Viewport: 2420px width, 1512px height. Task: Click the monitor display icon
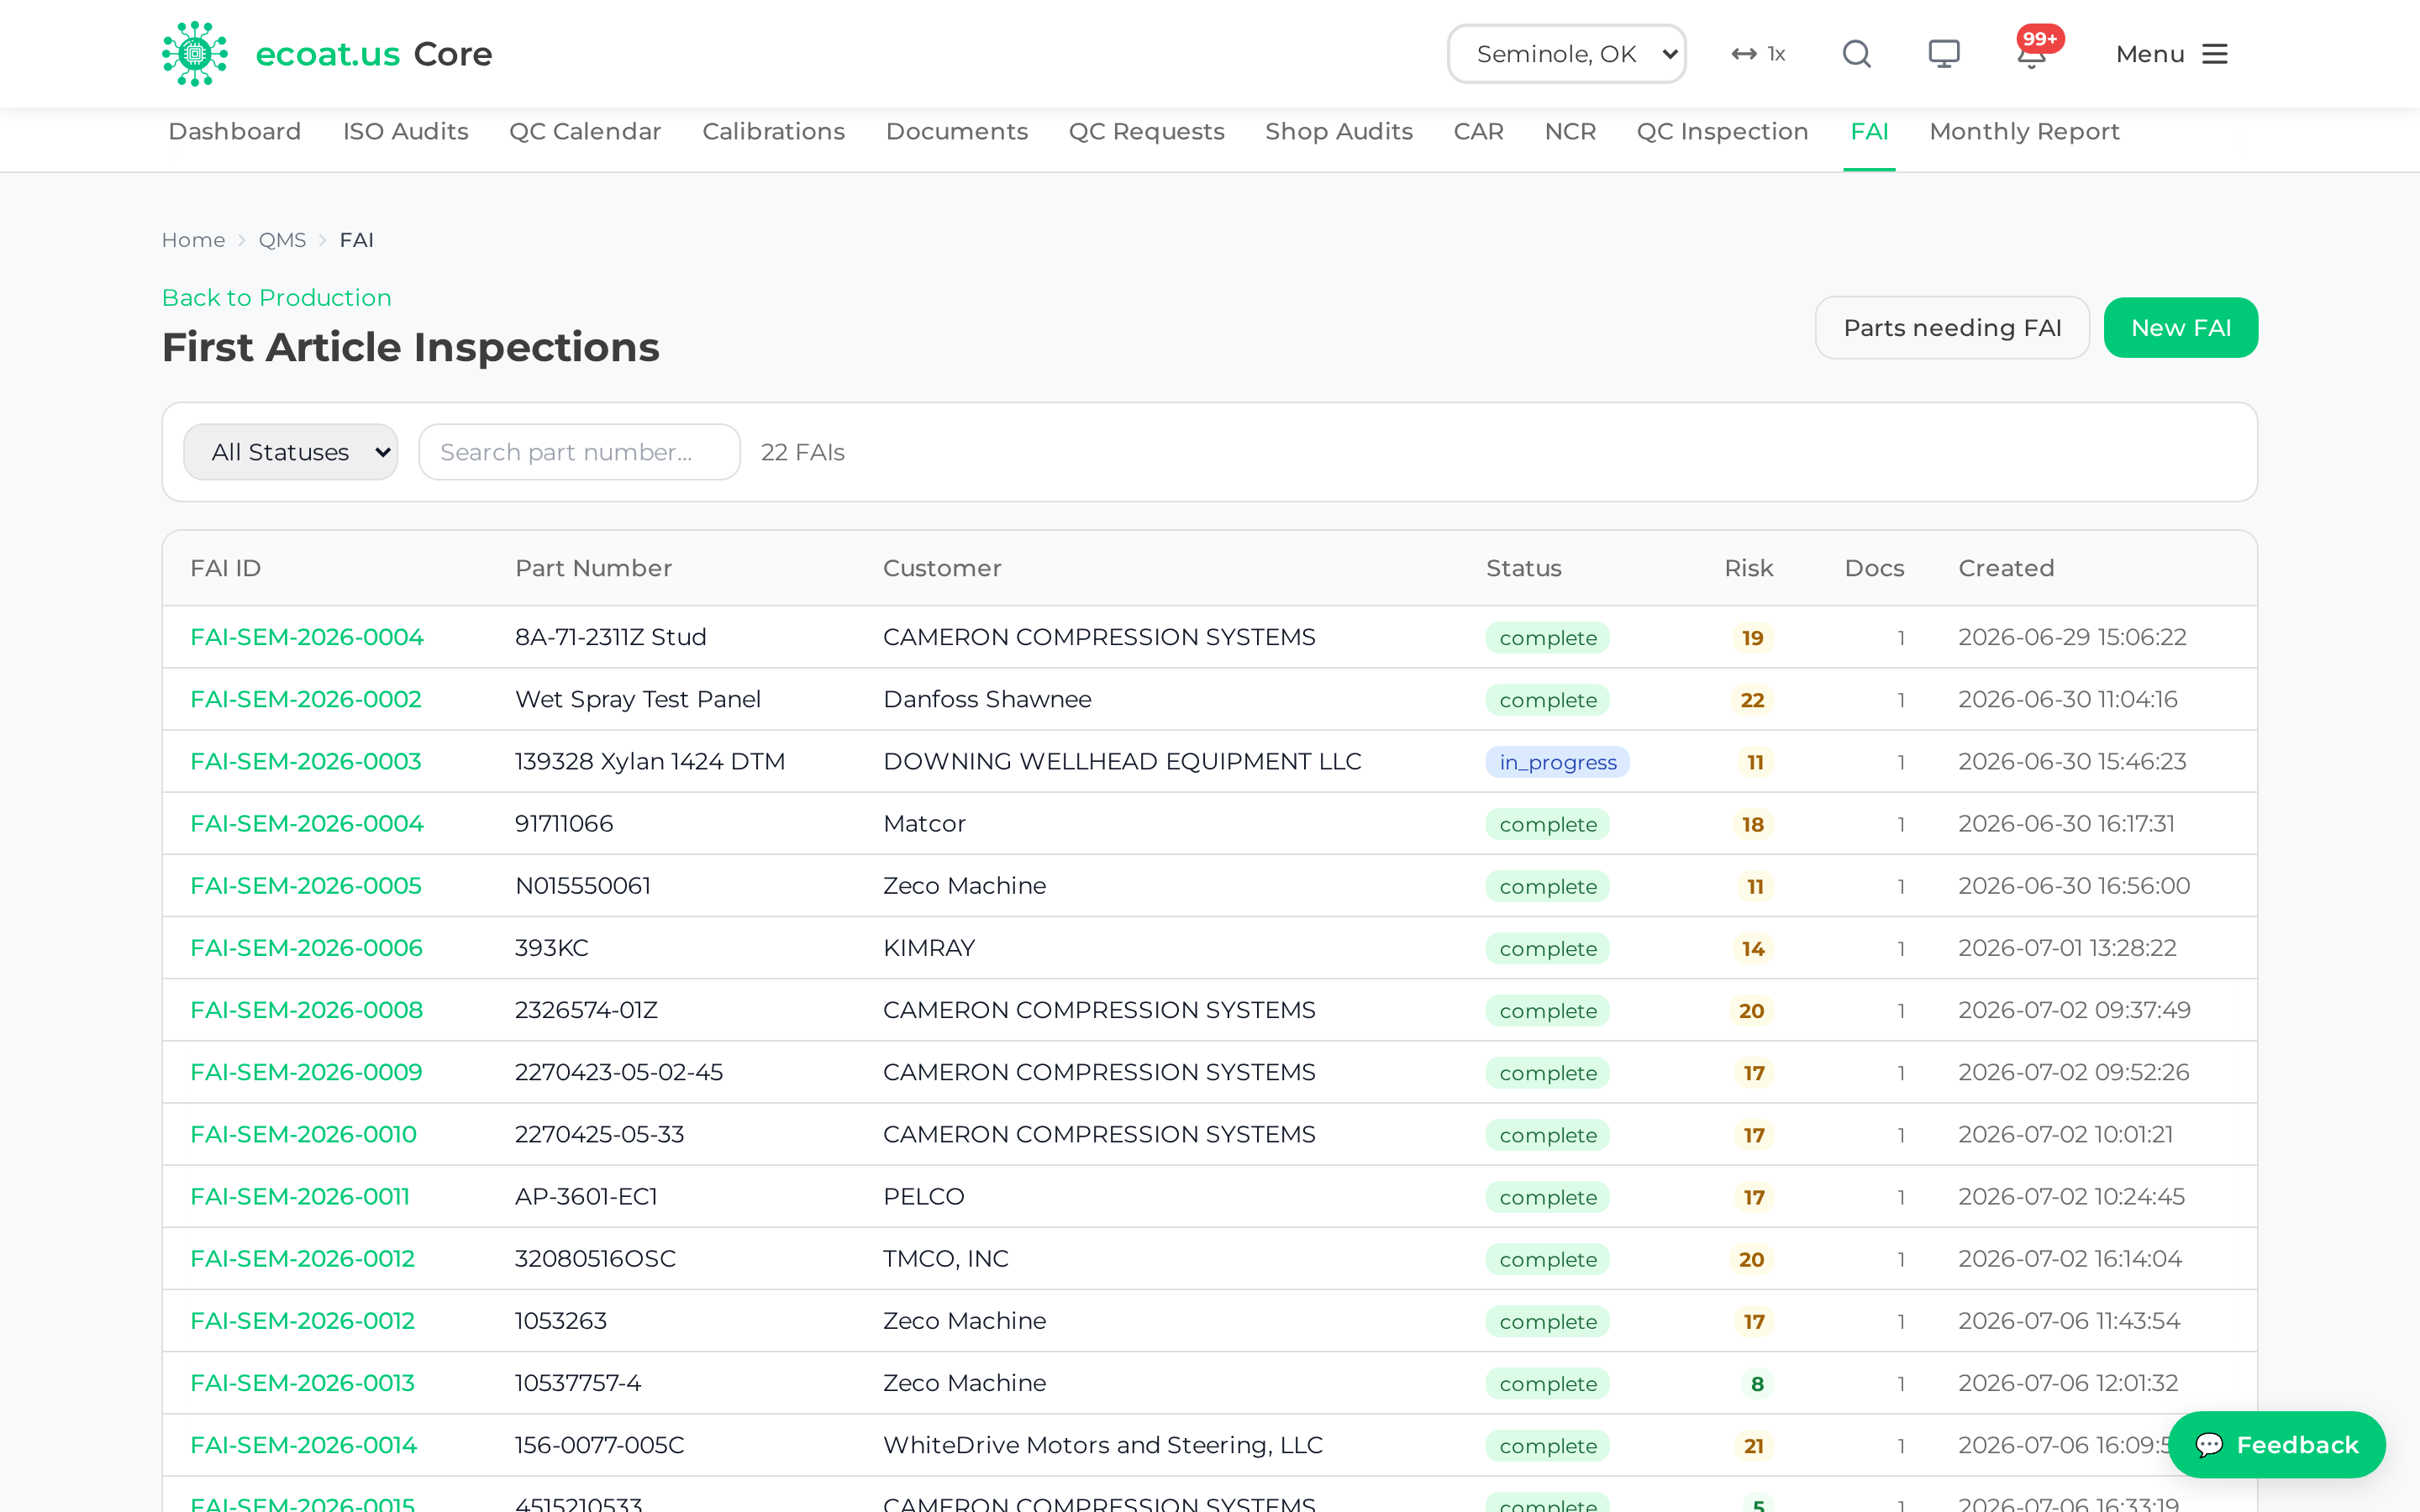click(x=1944, y=54)
